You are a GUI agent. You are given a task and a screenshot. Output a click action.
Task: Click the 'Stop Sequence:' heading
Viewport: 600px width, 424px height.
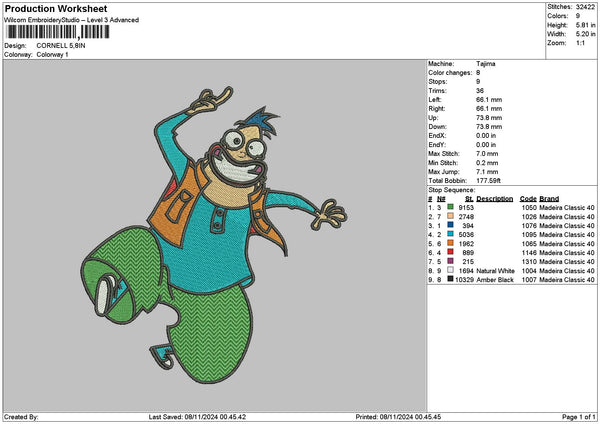[452, 190]
